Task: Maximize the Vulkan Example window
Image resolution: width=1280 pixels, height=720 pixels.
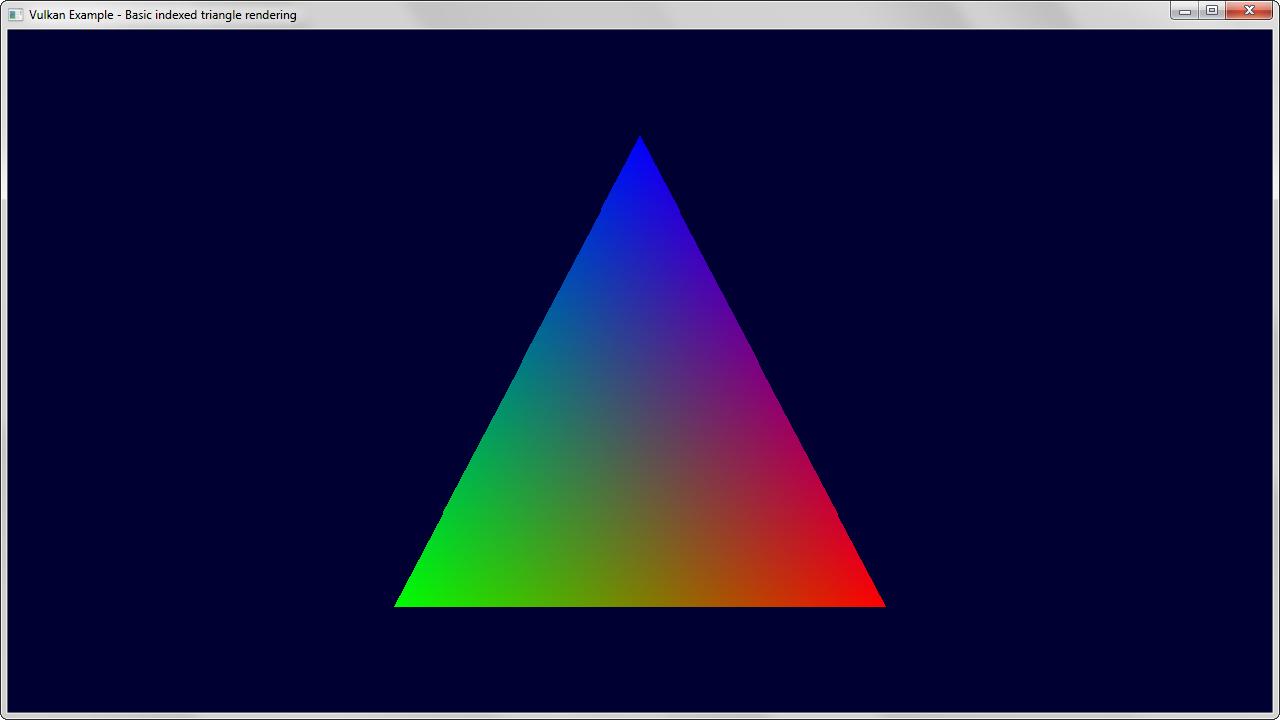Action: pos(1211,11)
